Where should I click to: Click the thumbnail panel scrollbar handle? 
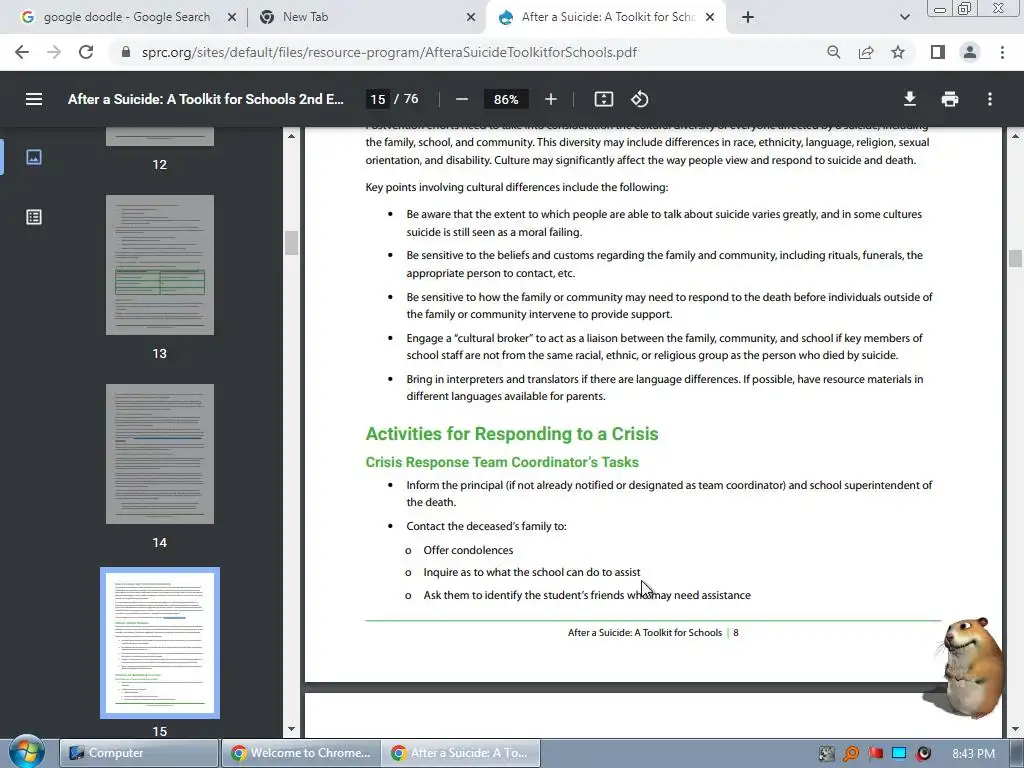tap(291, 243)
